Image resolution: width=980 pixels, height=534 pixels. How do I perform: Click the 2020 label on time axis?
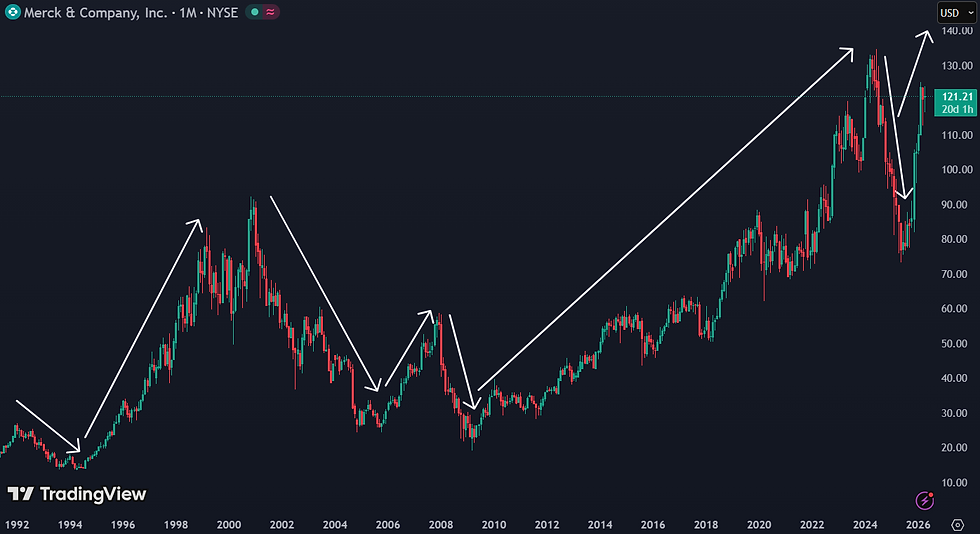[x=759, y=525]
